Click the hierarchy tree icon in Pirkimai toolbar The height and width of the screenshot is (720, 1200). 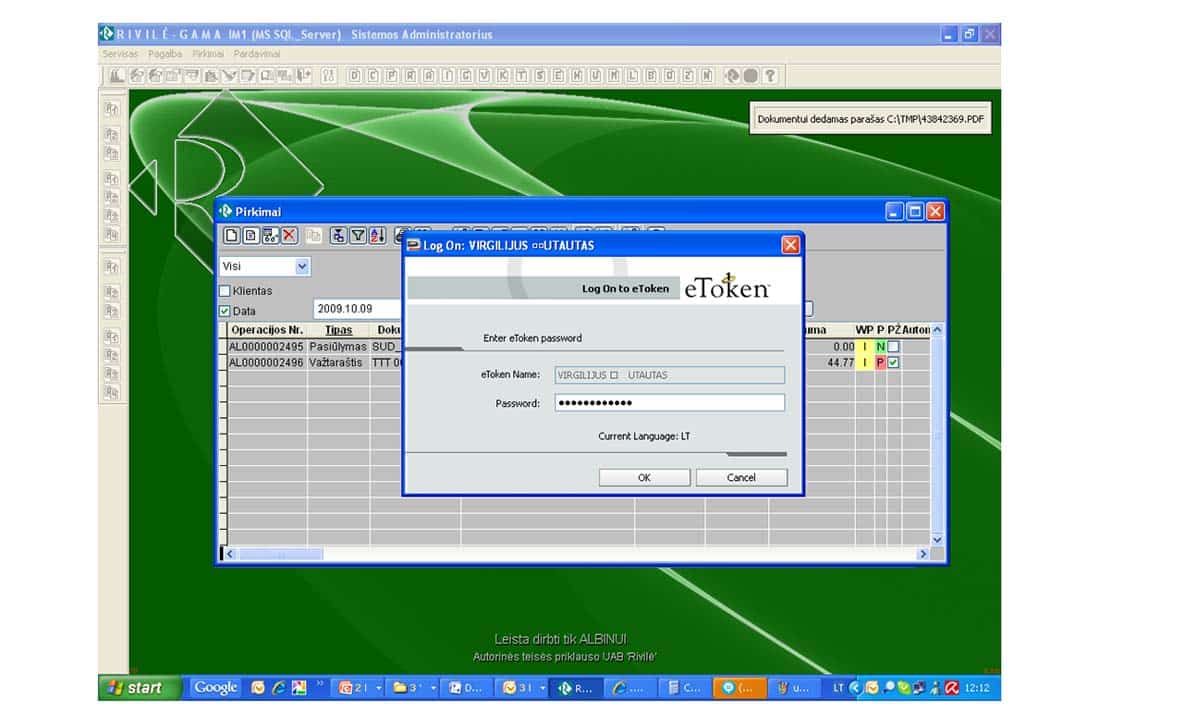click(x=338, y=236)
